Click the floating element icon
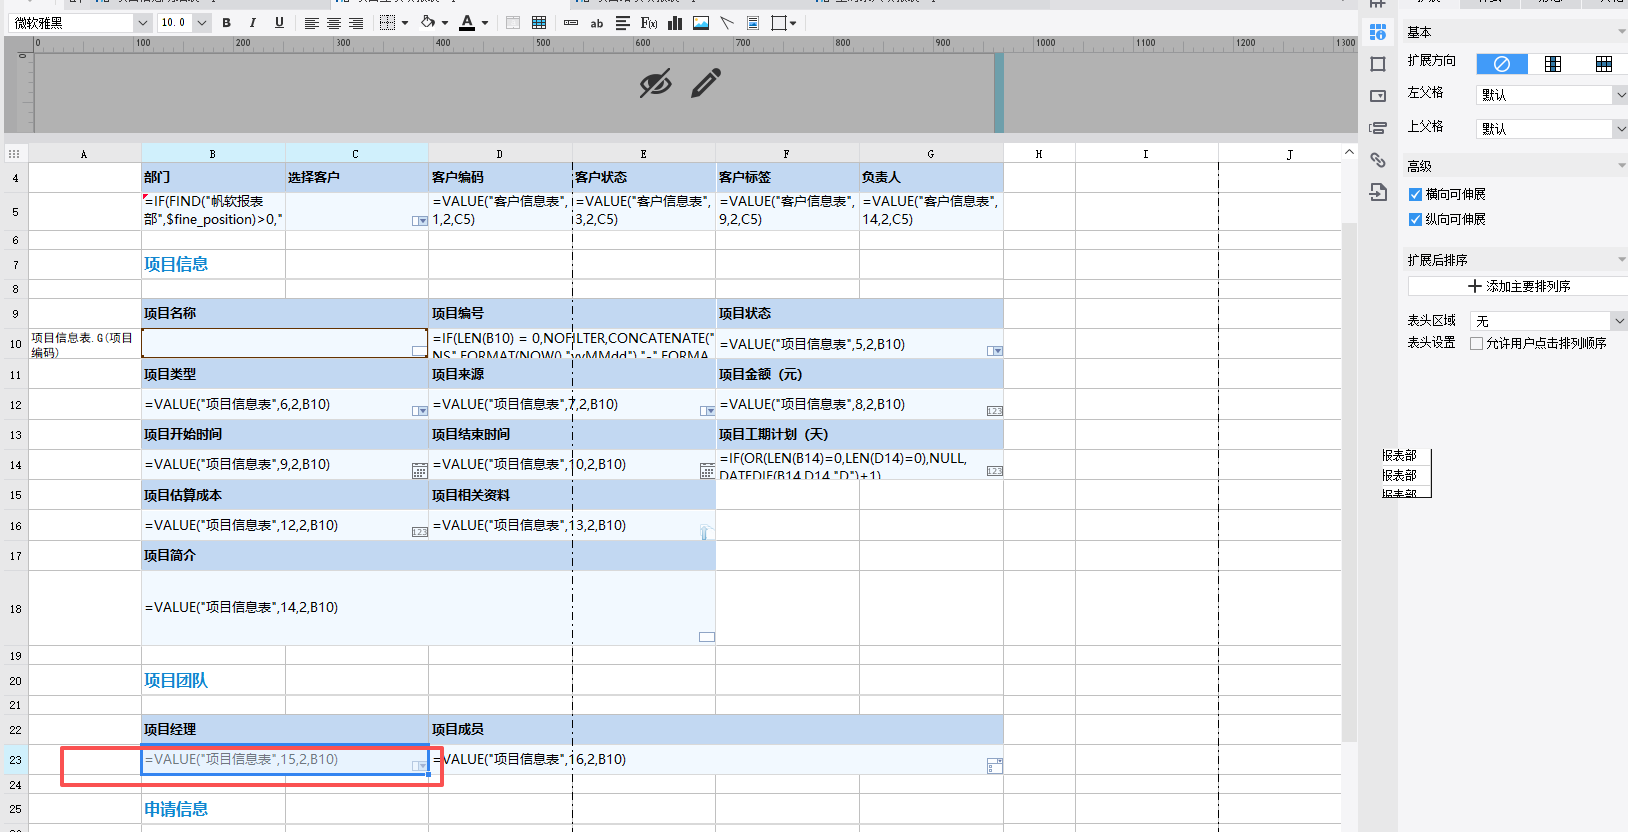Viewport: 1628px width, 832px height. [779, 23]
